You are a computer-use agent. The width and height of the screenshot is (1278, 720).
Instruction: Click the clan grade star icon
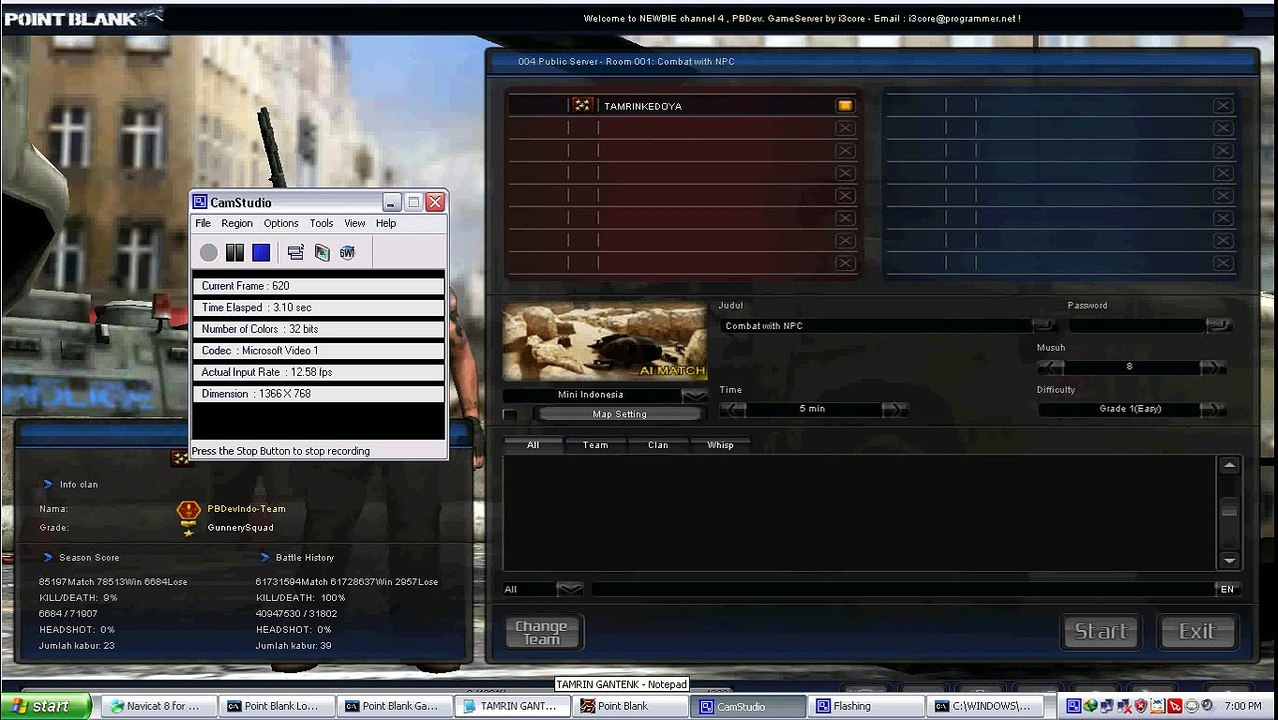(188, 529)
